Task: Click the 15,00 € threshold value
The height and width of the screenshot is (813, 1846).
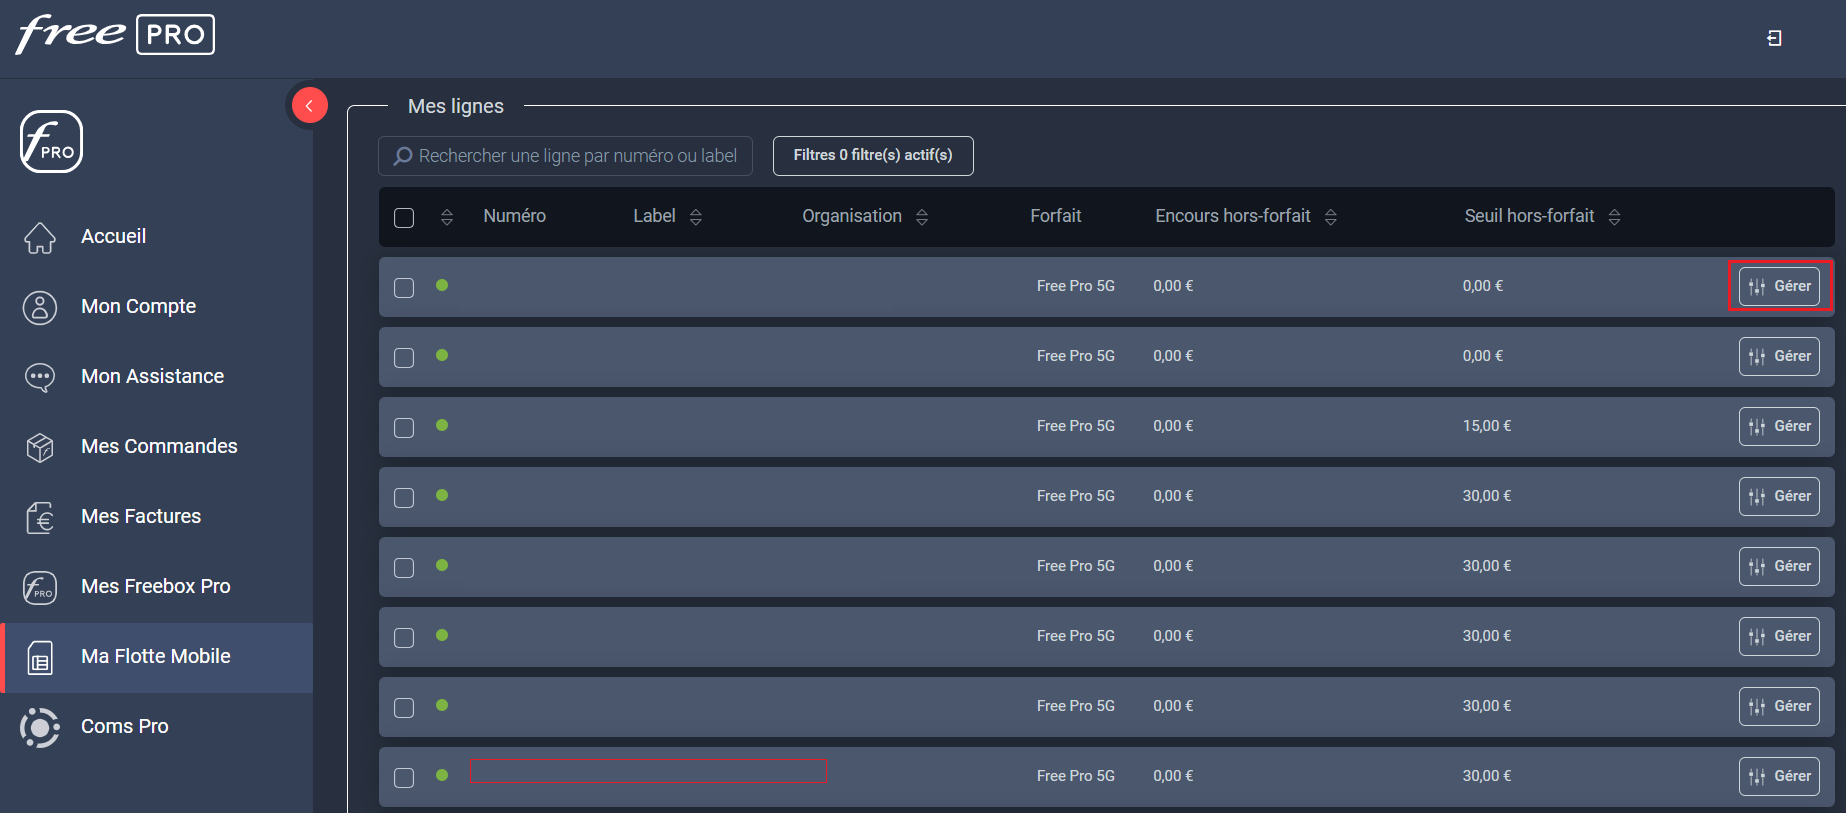Action: pos(1487,426)
